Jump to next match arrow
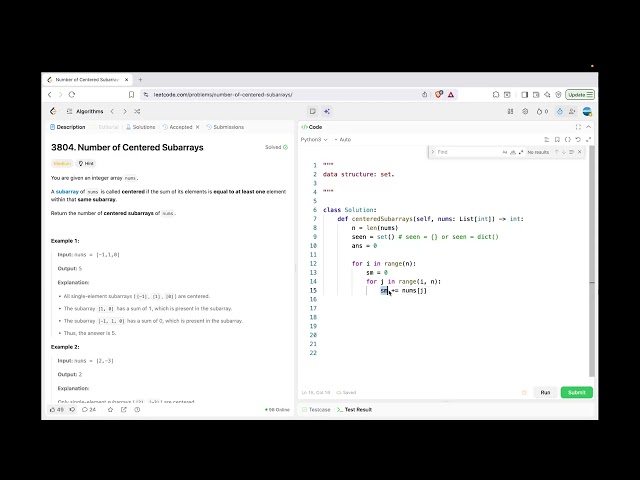The image size is (640, 480). [x=564, y=152]
